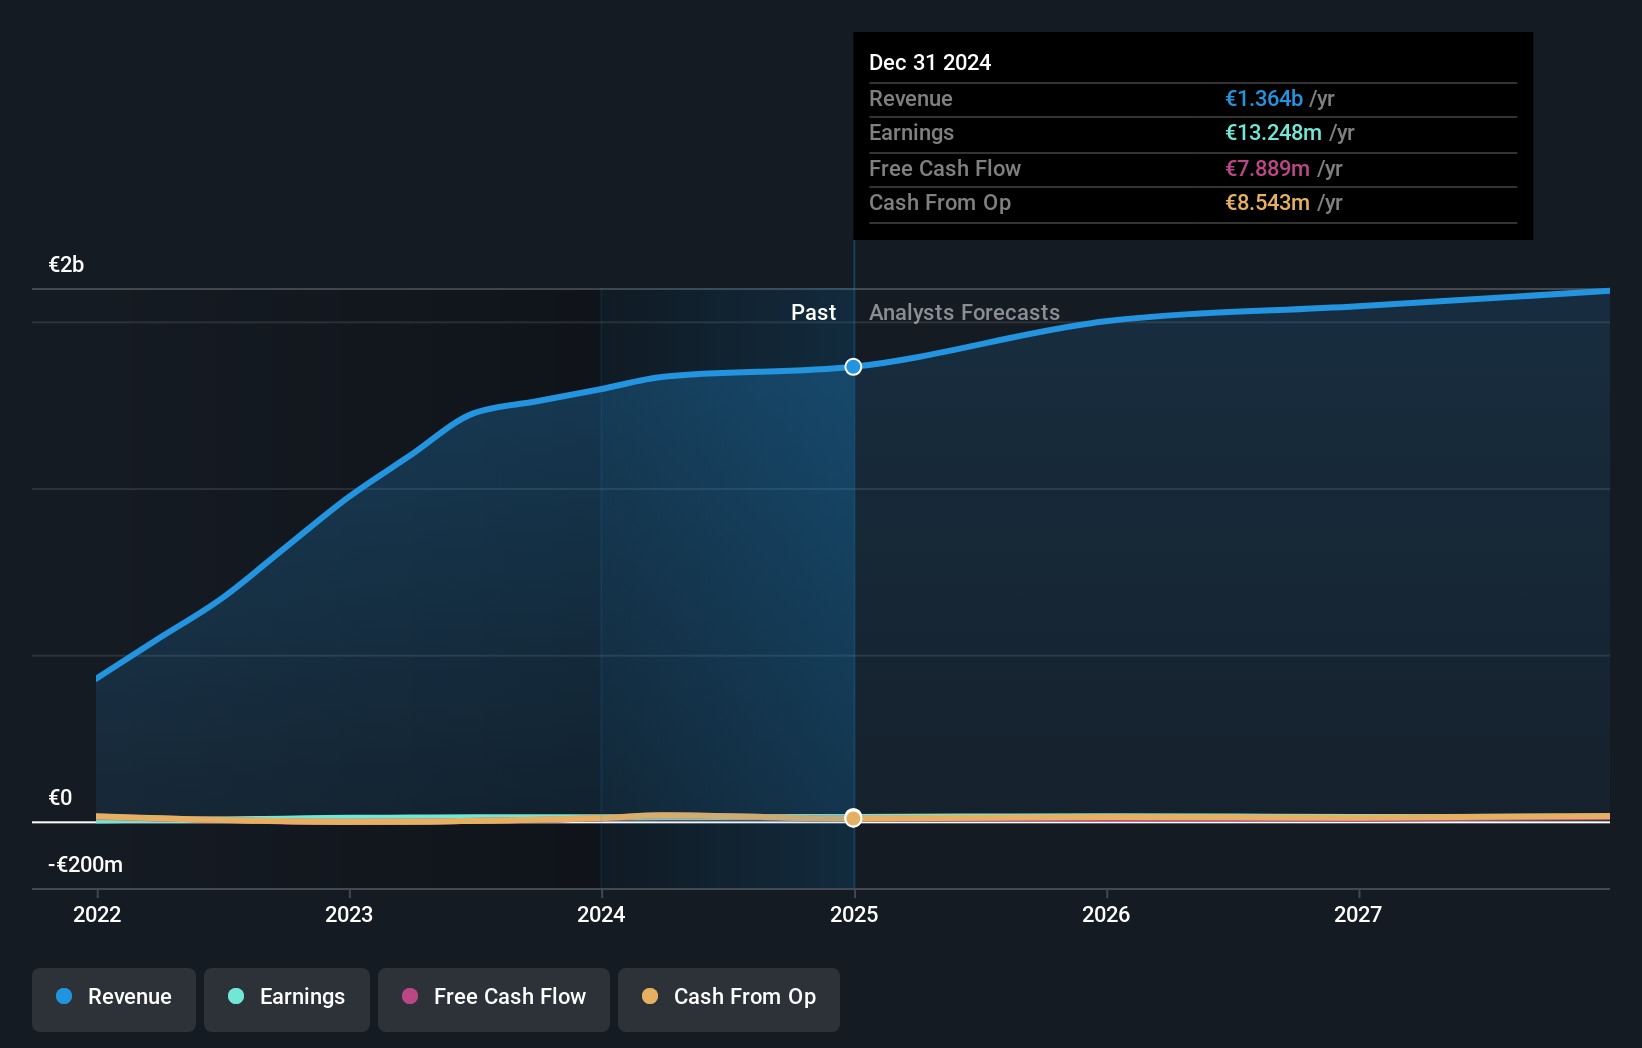Toggle the Revenue series legend button
This screenshot has height=1048, width=1642.
[114, 999]
